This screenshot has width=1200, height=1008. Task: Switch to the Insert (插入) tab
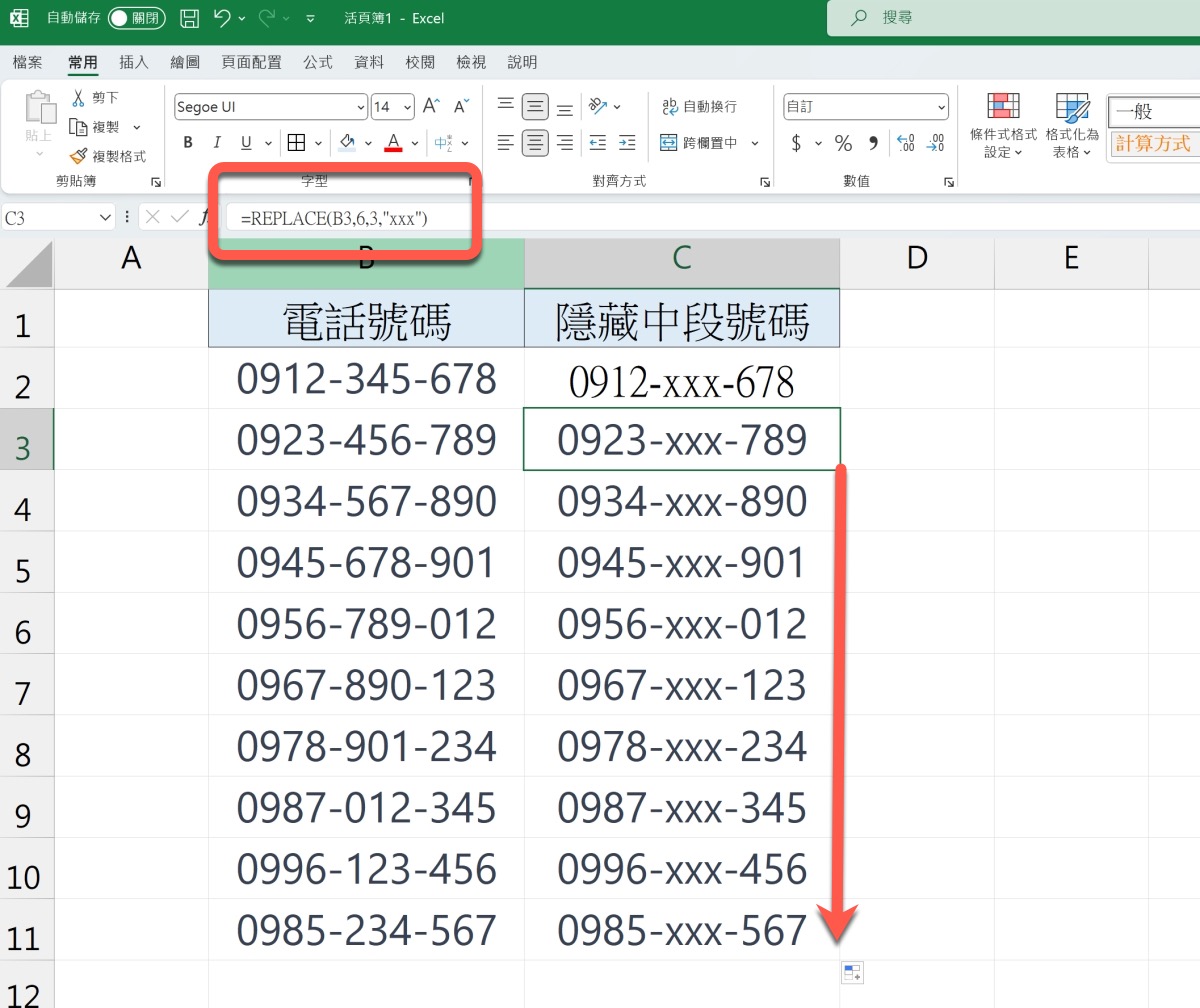133,62
